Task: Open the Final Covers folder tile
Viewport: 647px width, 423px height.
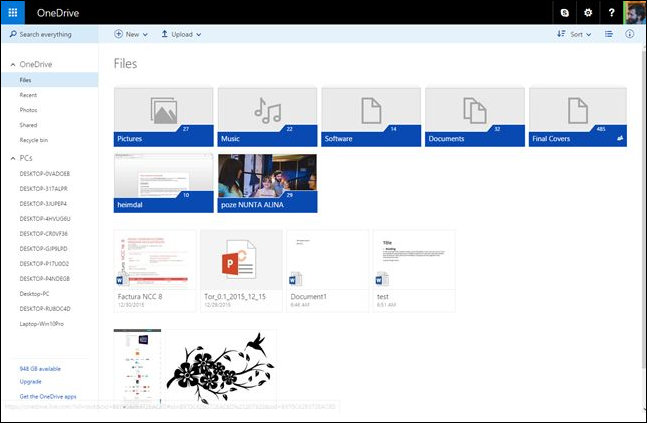Action: [x=578, y=117]
